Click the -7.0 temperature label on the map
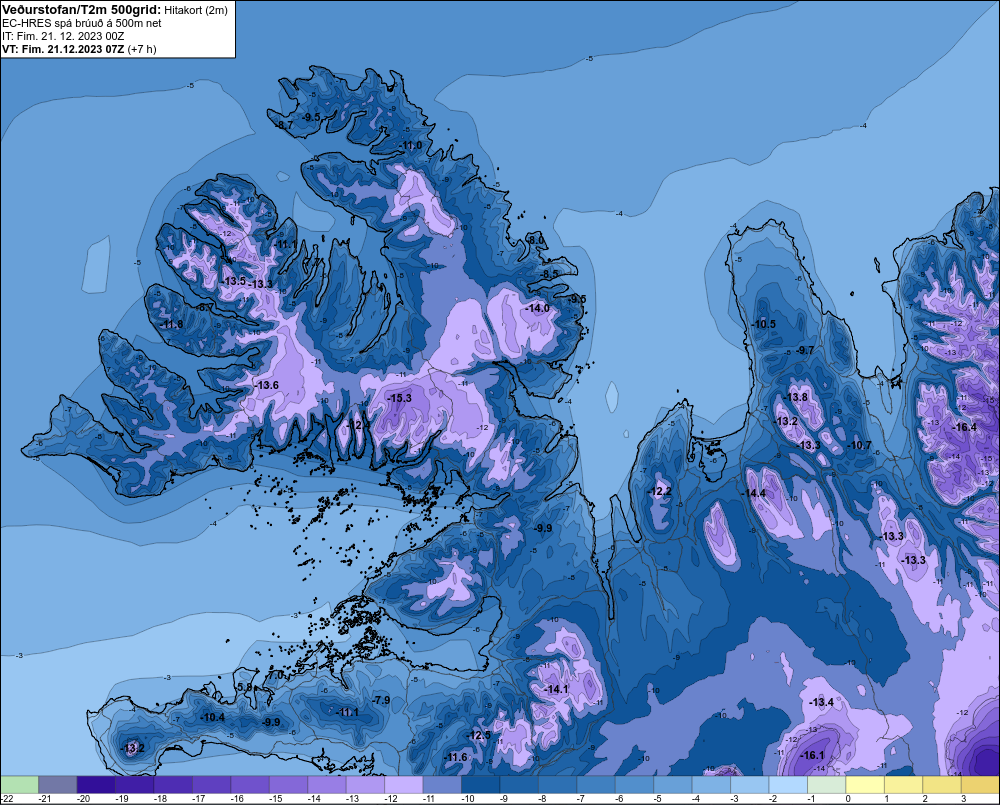This screenshot has width=1000, height=805. click(275, 675)
